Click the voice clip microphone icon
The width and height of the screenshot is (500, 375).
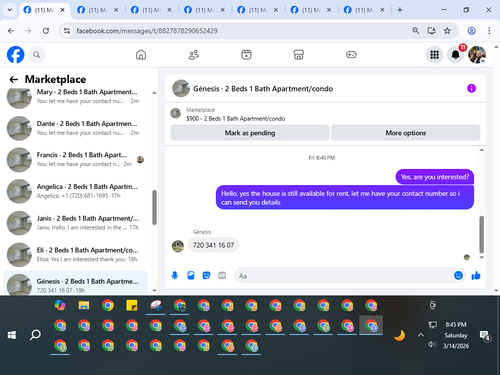[x=175, y=275]
